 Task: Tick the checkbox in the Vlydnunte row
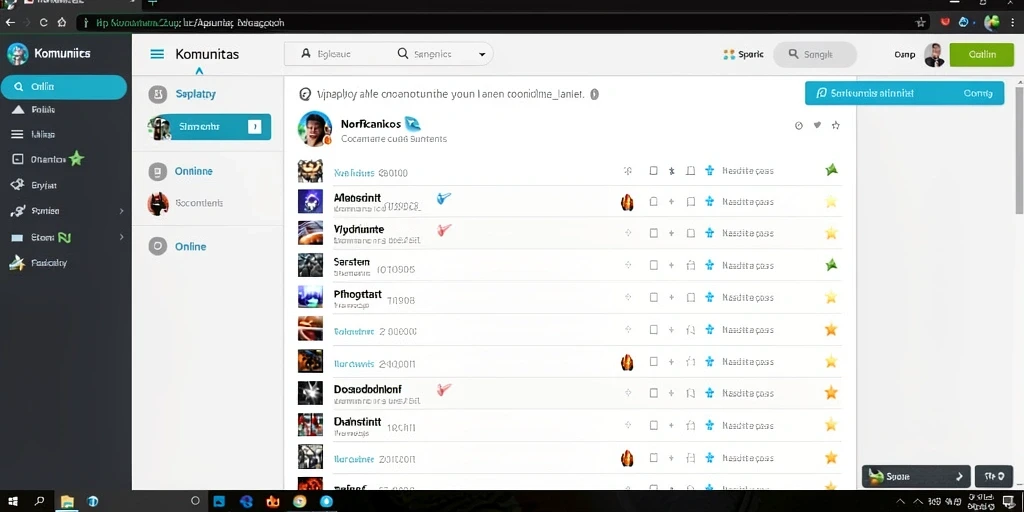[x=653, y=233]
